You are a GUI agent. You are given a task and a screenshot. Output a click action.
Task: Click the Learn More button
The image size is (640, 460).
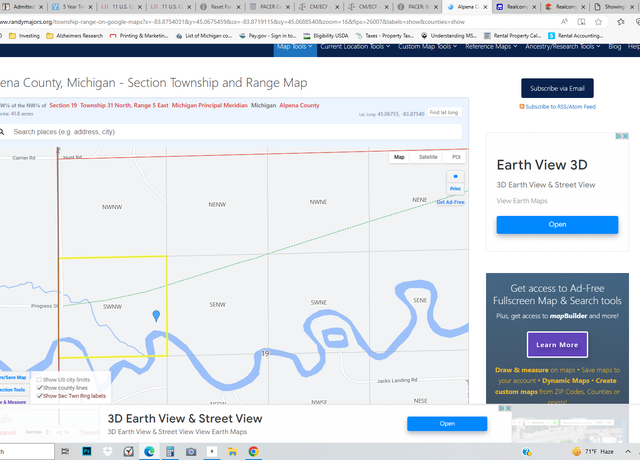[557, 344]
